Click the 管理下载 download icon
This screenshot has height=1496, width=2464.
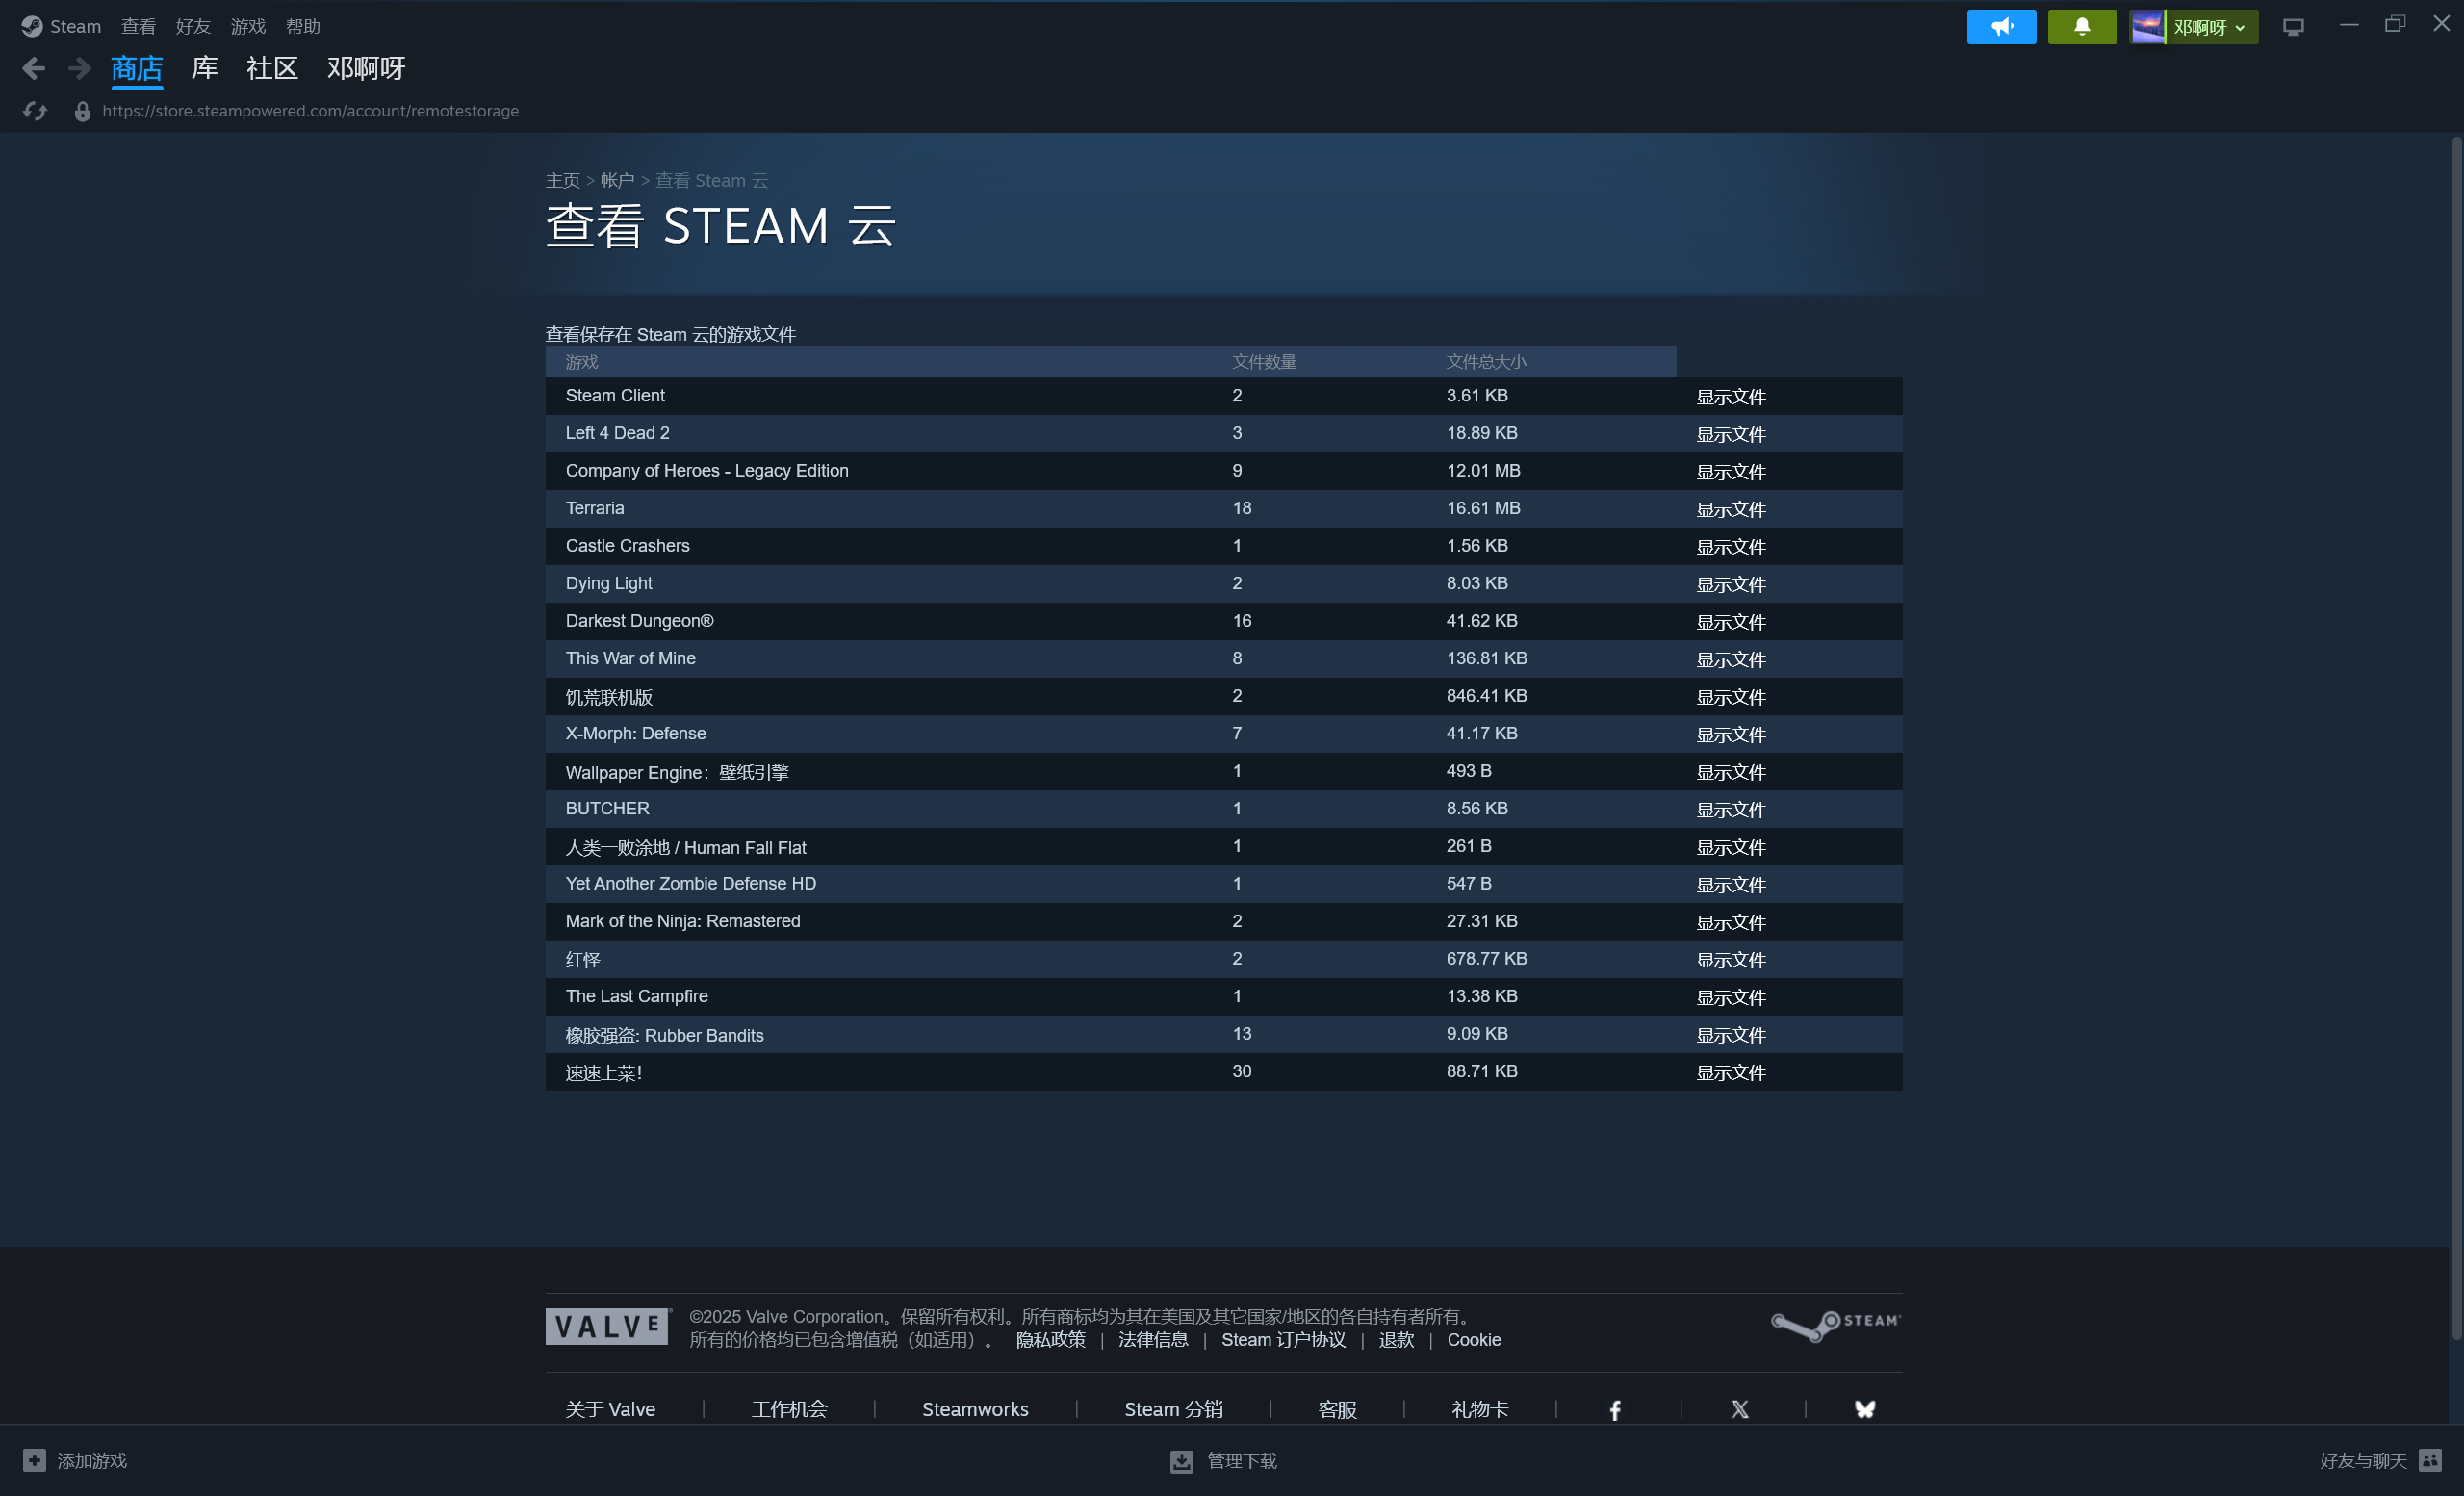tap(1181, 1461)
